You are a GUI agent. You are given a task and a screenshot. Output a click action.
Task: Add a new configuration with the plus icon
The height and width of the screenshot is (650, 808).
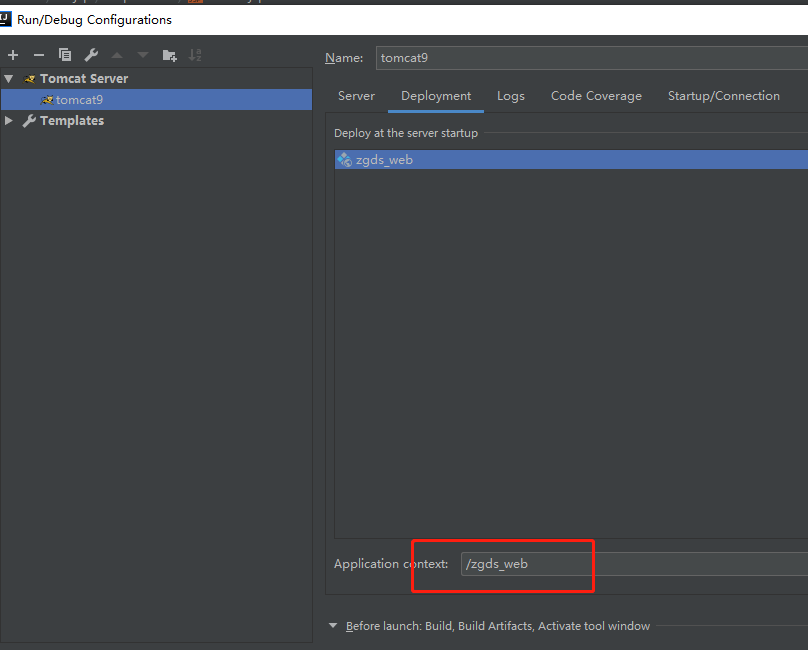[x=13, y=55]
